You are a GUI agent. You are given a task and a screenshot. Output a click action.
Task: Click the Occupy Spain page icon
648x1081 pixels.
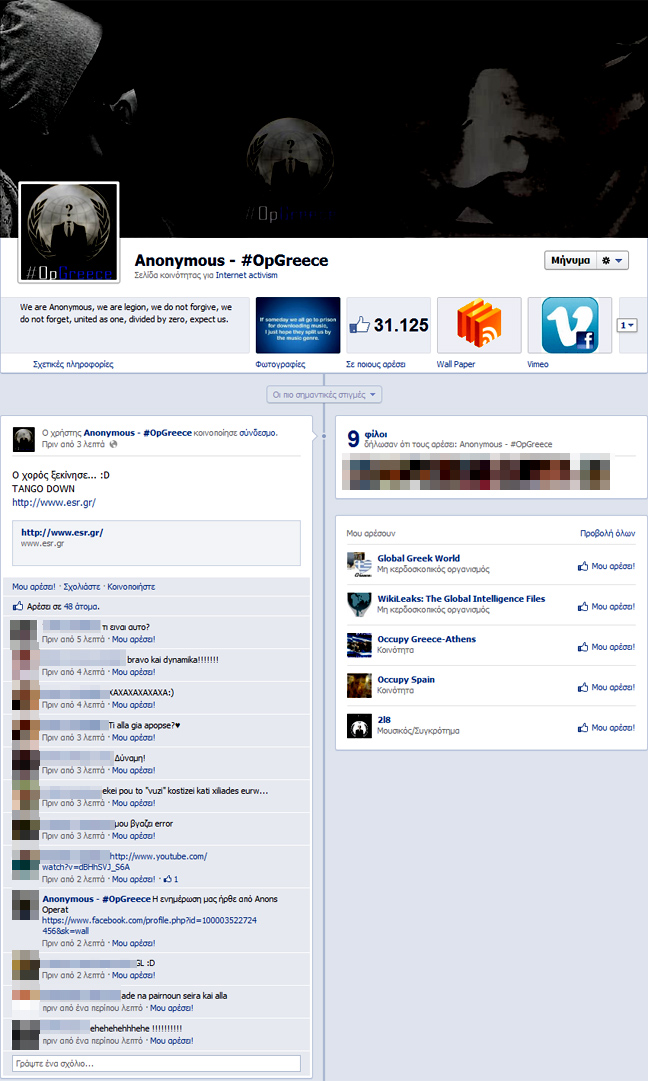pyautogui.click(x=359, y=686)
